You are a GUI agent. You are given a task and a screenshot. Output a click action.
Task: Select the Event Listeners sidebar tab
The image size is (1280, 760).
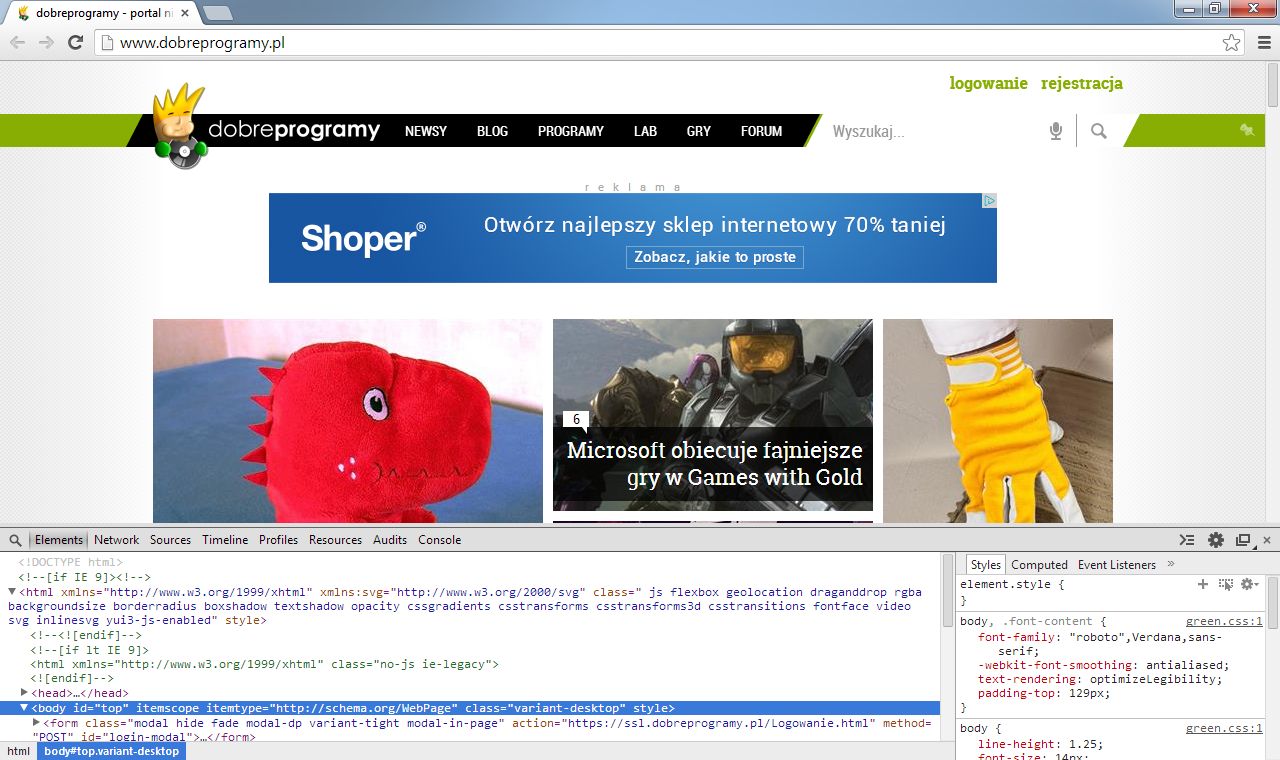pyautogui.click(x=1116, y=565)
